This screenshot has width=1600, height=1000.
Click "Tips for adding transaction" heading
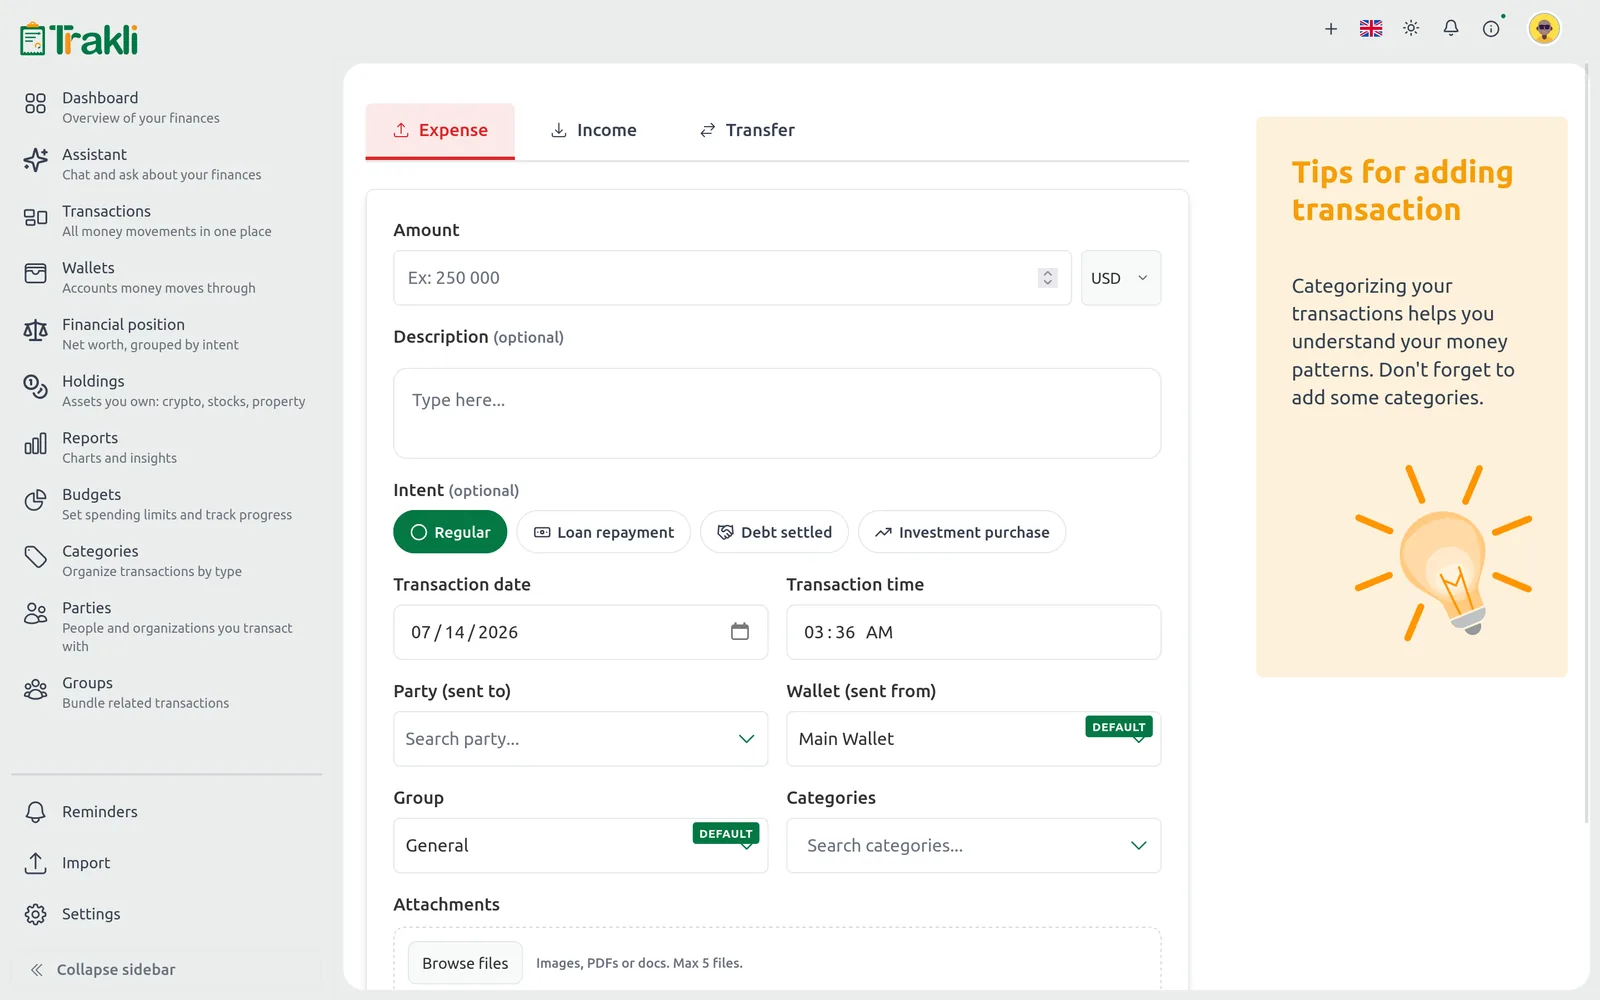1402,191
